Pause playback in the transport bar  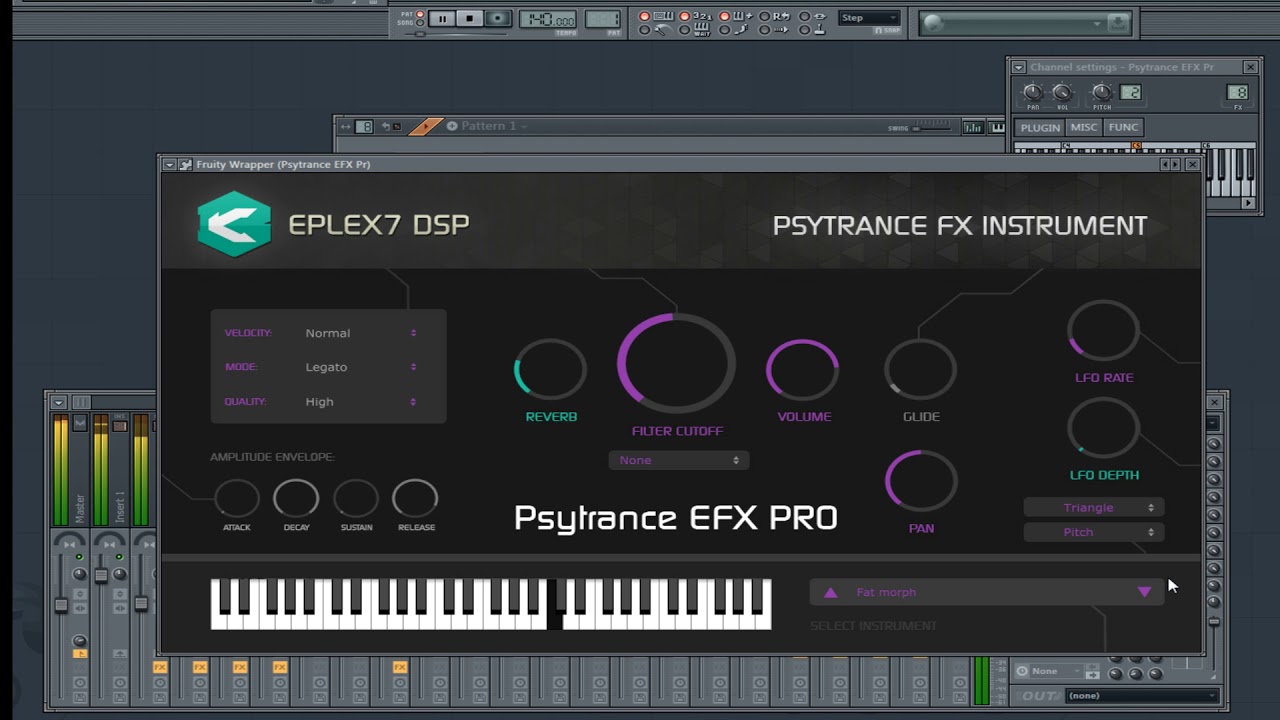click(x=442, y=19)
